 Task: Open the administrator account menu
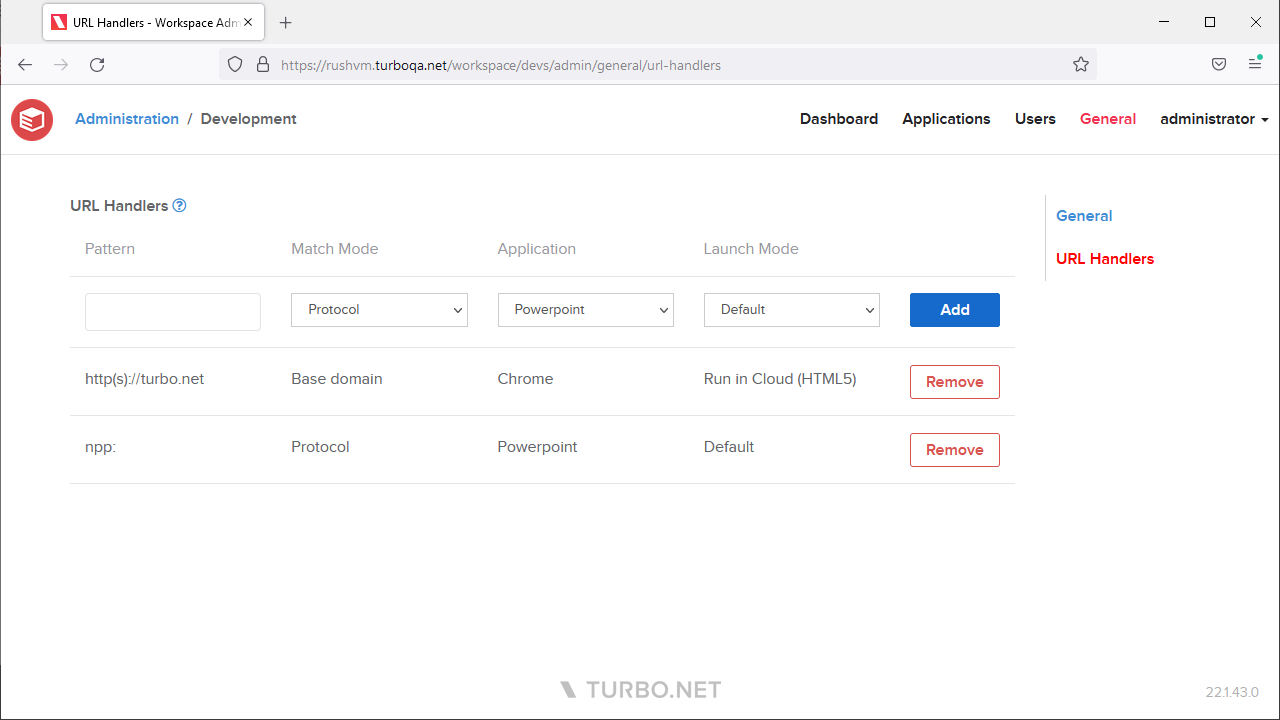(1214, 119)
